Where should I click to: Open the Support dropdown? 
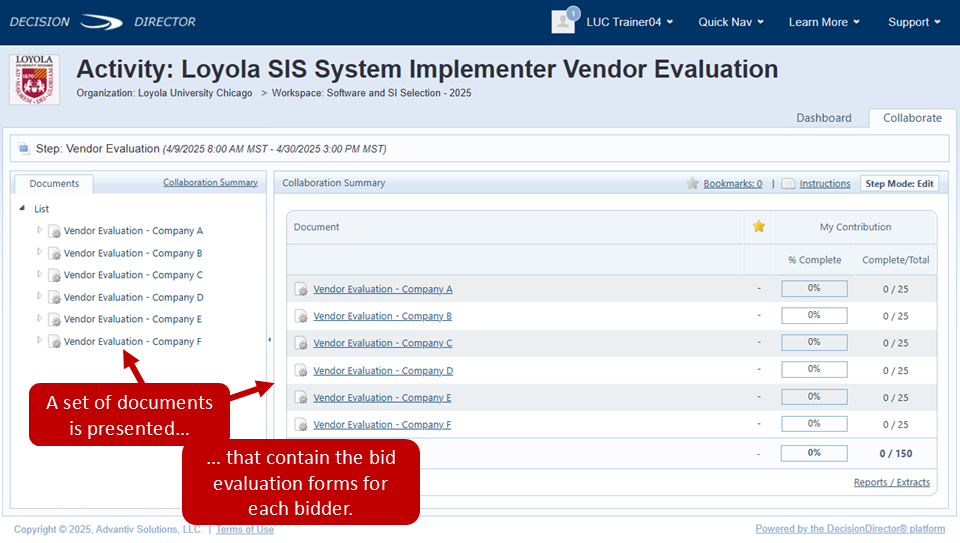(x=914, y=22)
